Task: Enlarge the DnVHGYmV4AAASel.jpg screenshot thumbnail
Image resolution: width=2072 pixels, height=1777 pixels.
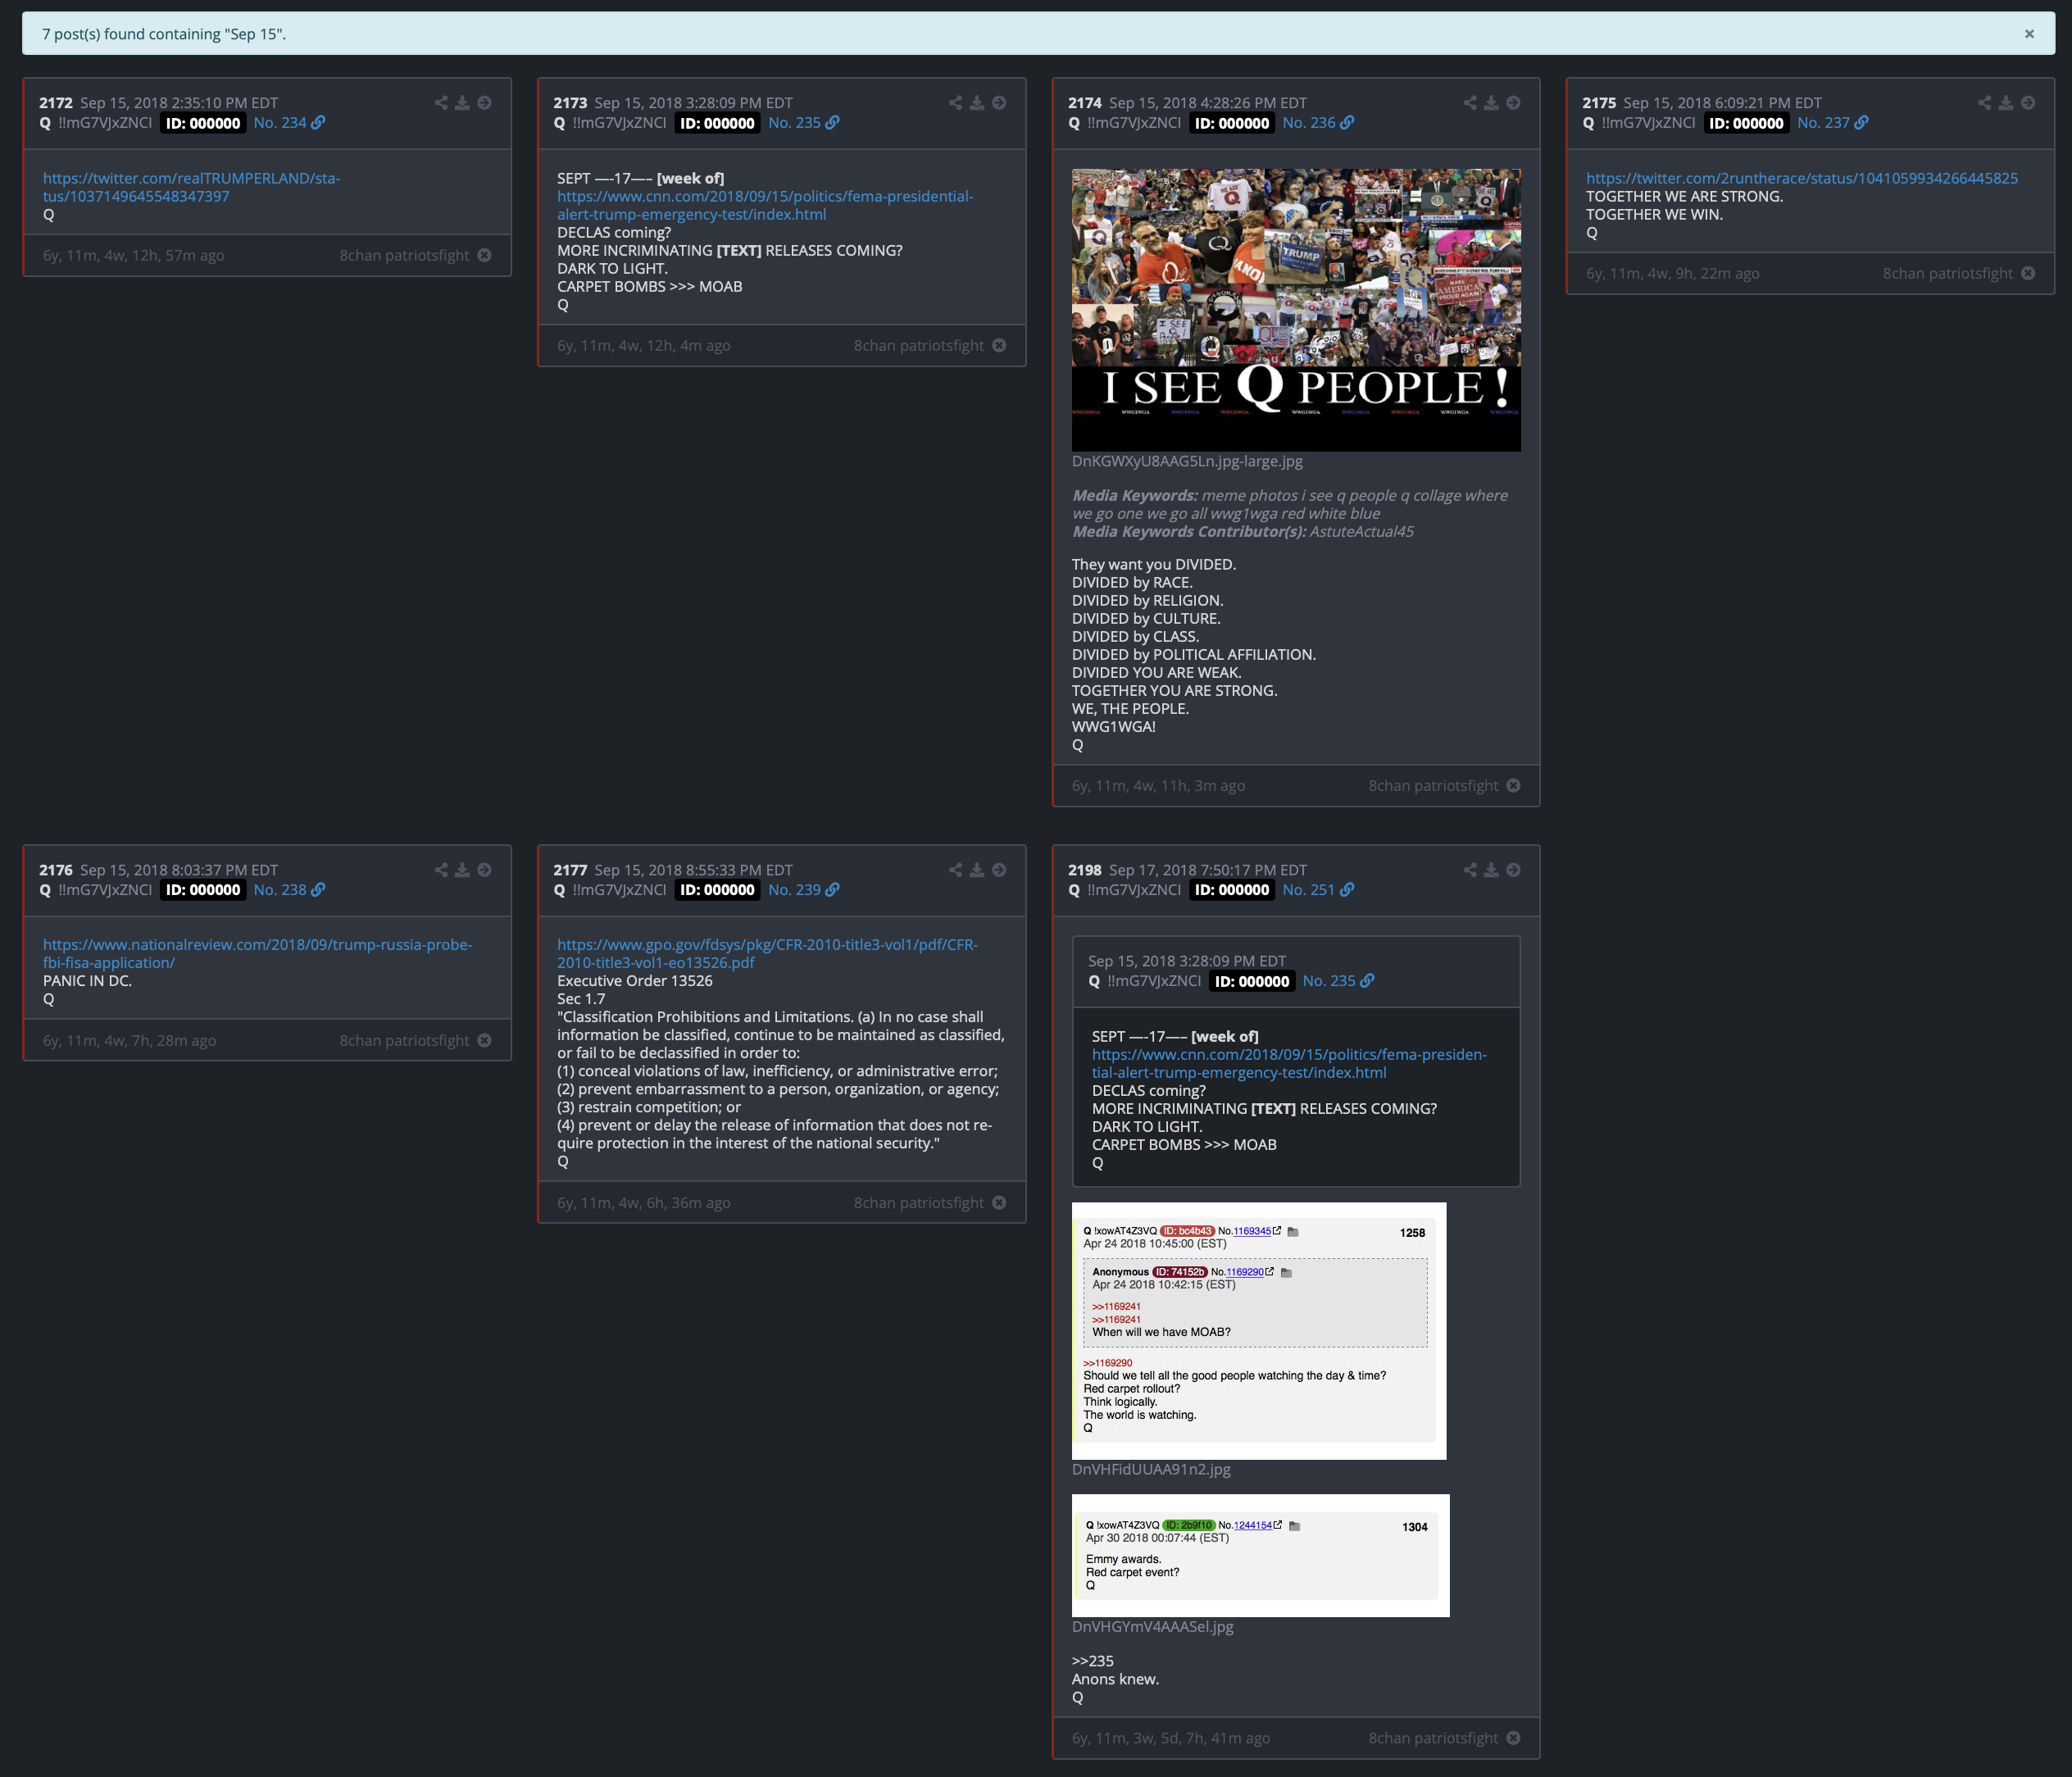Action: (x=1260, y=1555)
